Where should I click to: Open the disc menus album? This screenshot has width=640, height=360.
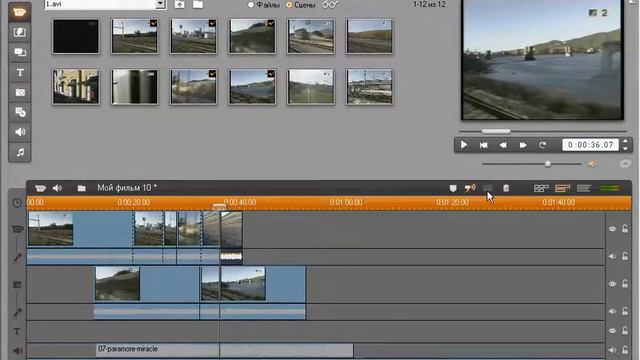click(20, 112)
